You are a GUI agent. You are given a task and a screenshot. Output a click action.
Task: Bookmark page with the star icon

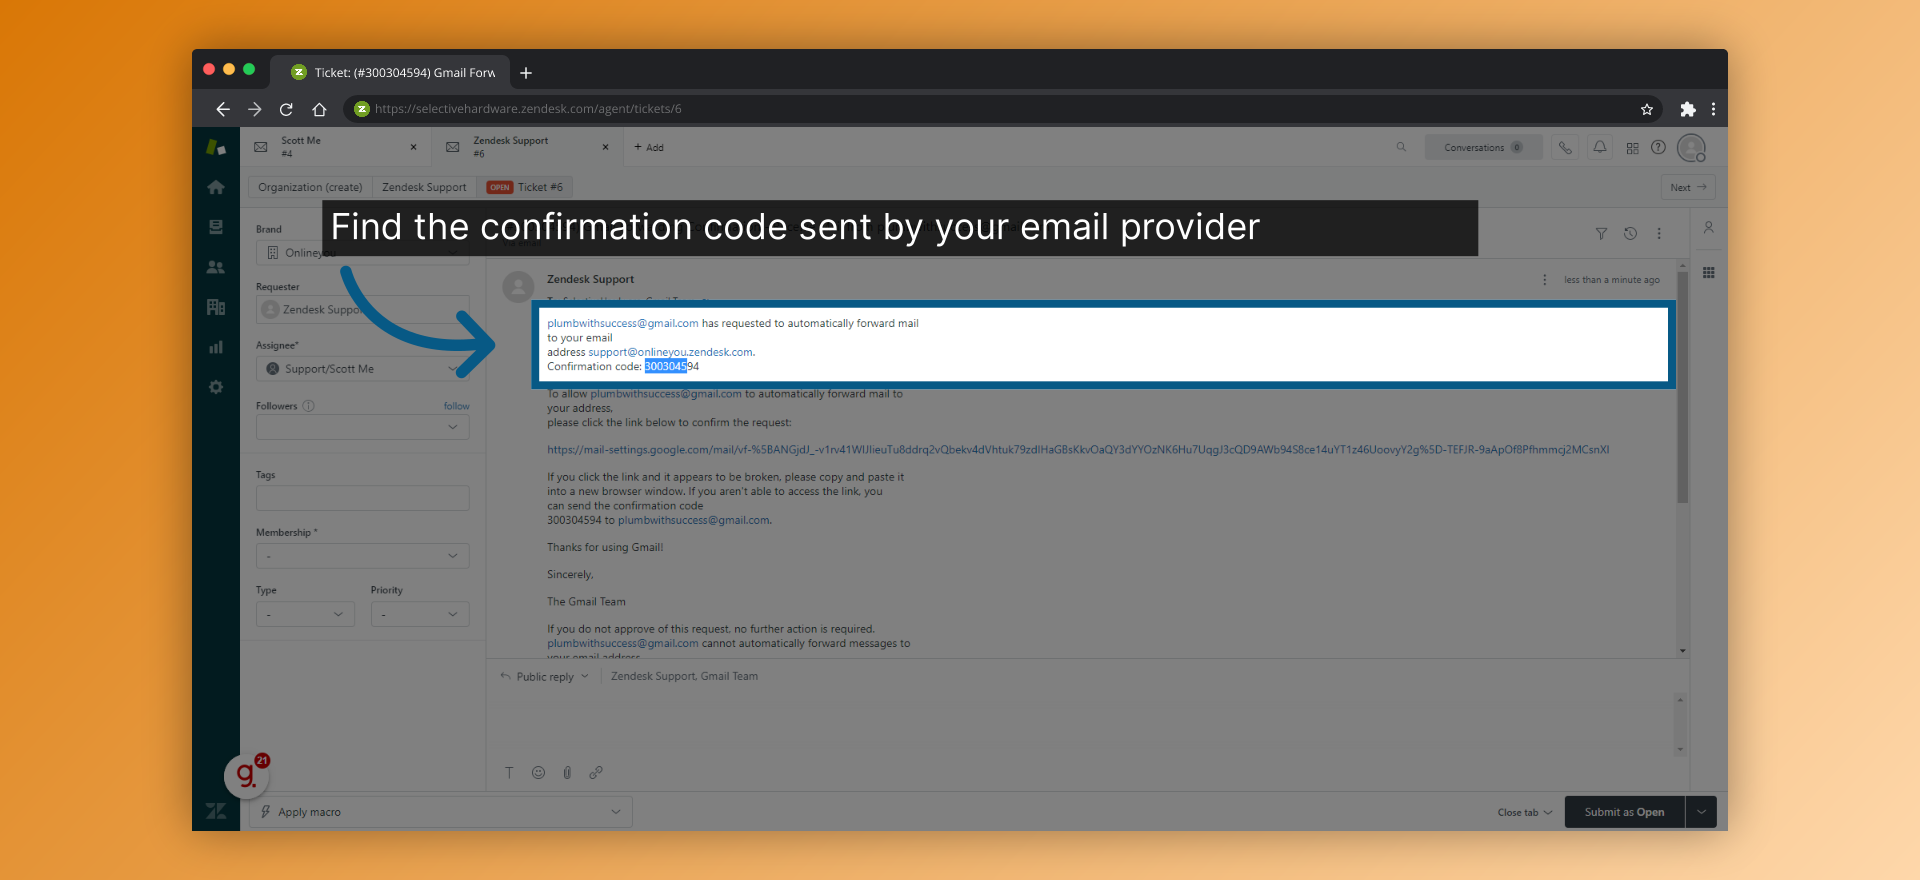[x=1647, y=109]
